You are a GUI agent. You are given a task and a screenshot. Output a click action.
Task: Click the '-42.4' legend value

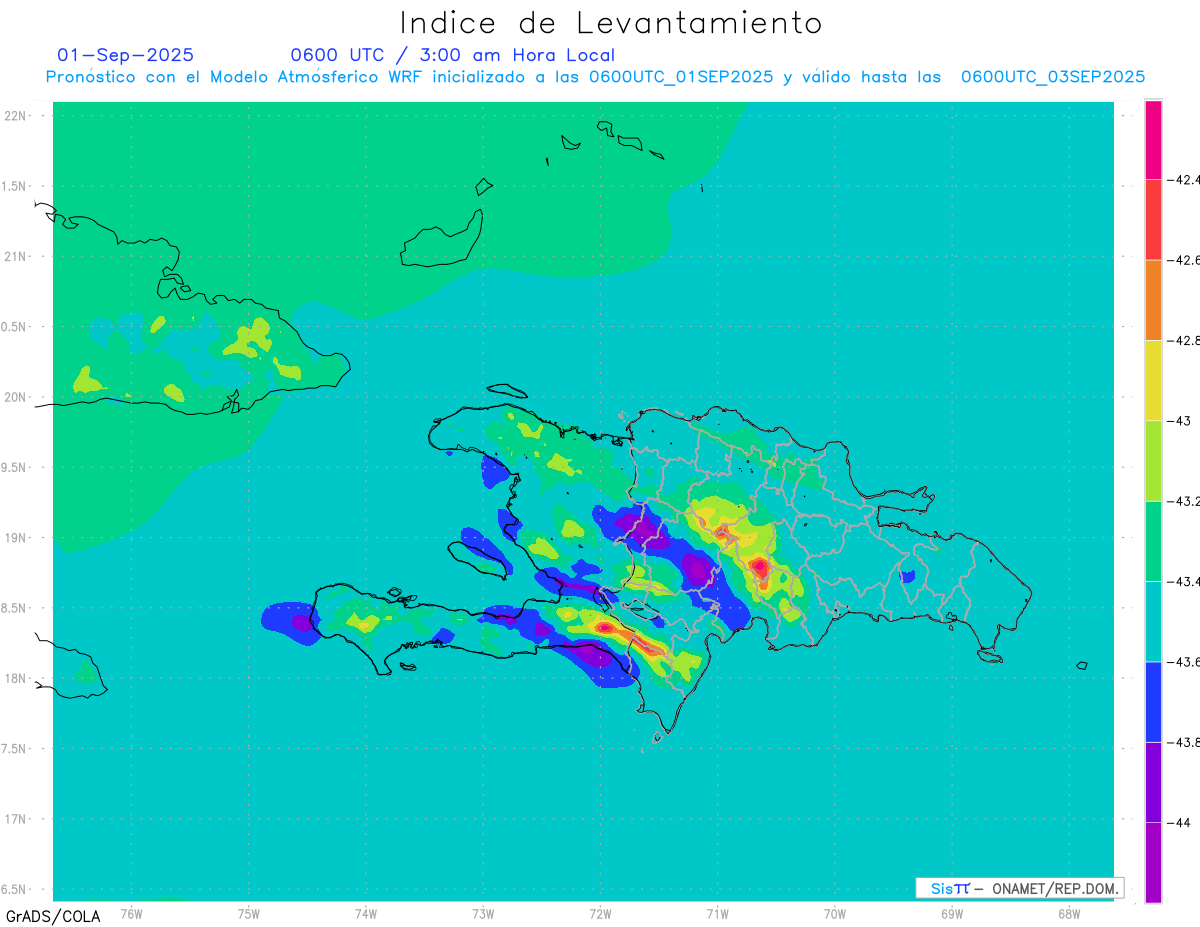[x=1184, y=180]
